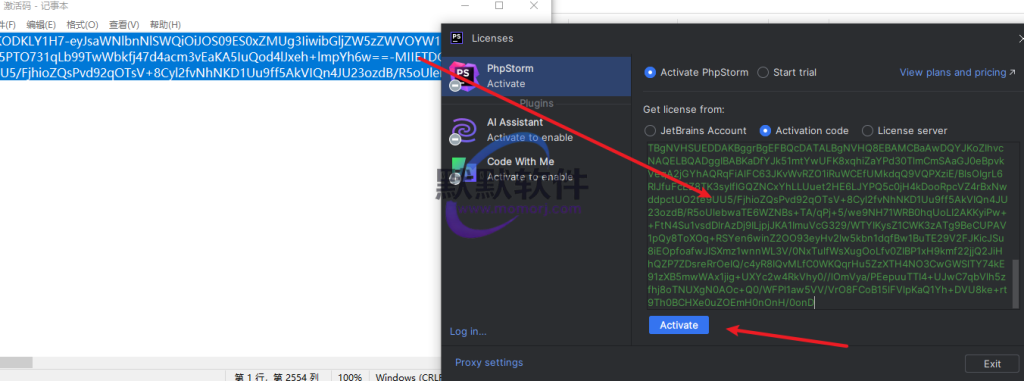Select Code With Me Activate to enable row
Viewport: 1024px width, 381px height.
coord(536,169)
